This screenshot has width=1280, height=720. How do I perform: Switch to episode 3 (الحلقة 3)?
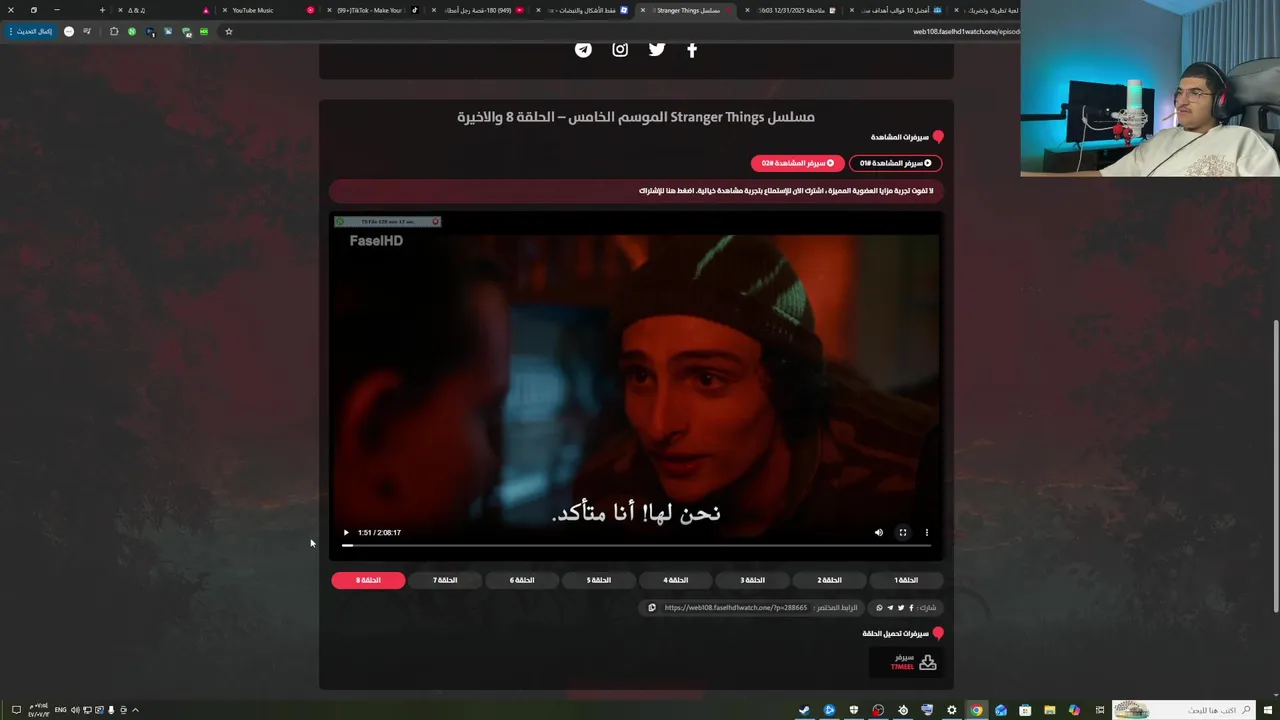(x=752, y=580)
